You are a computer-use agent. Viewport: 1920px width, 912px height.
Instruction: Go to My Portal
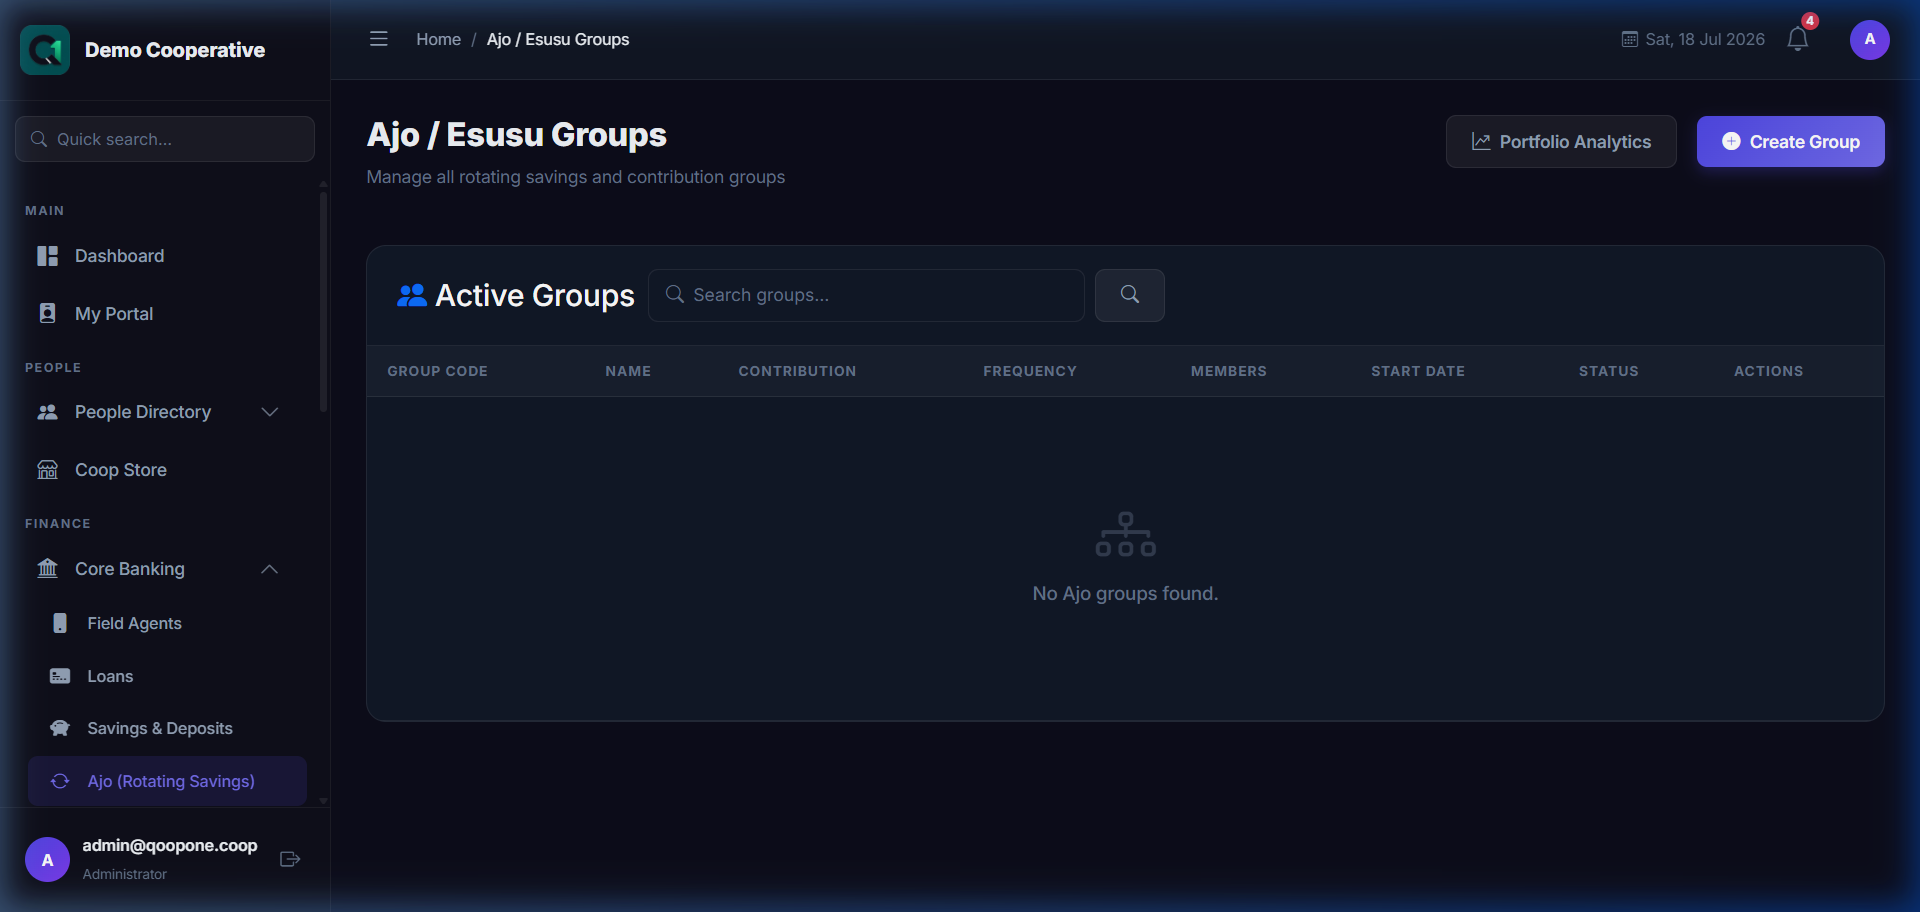coord(166,314)
